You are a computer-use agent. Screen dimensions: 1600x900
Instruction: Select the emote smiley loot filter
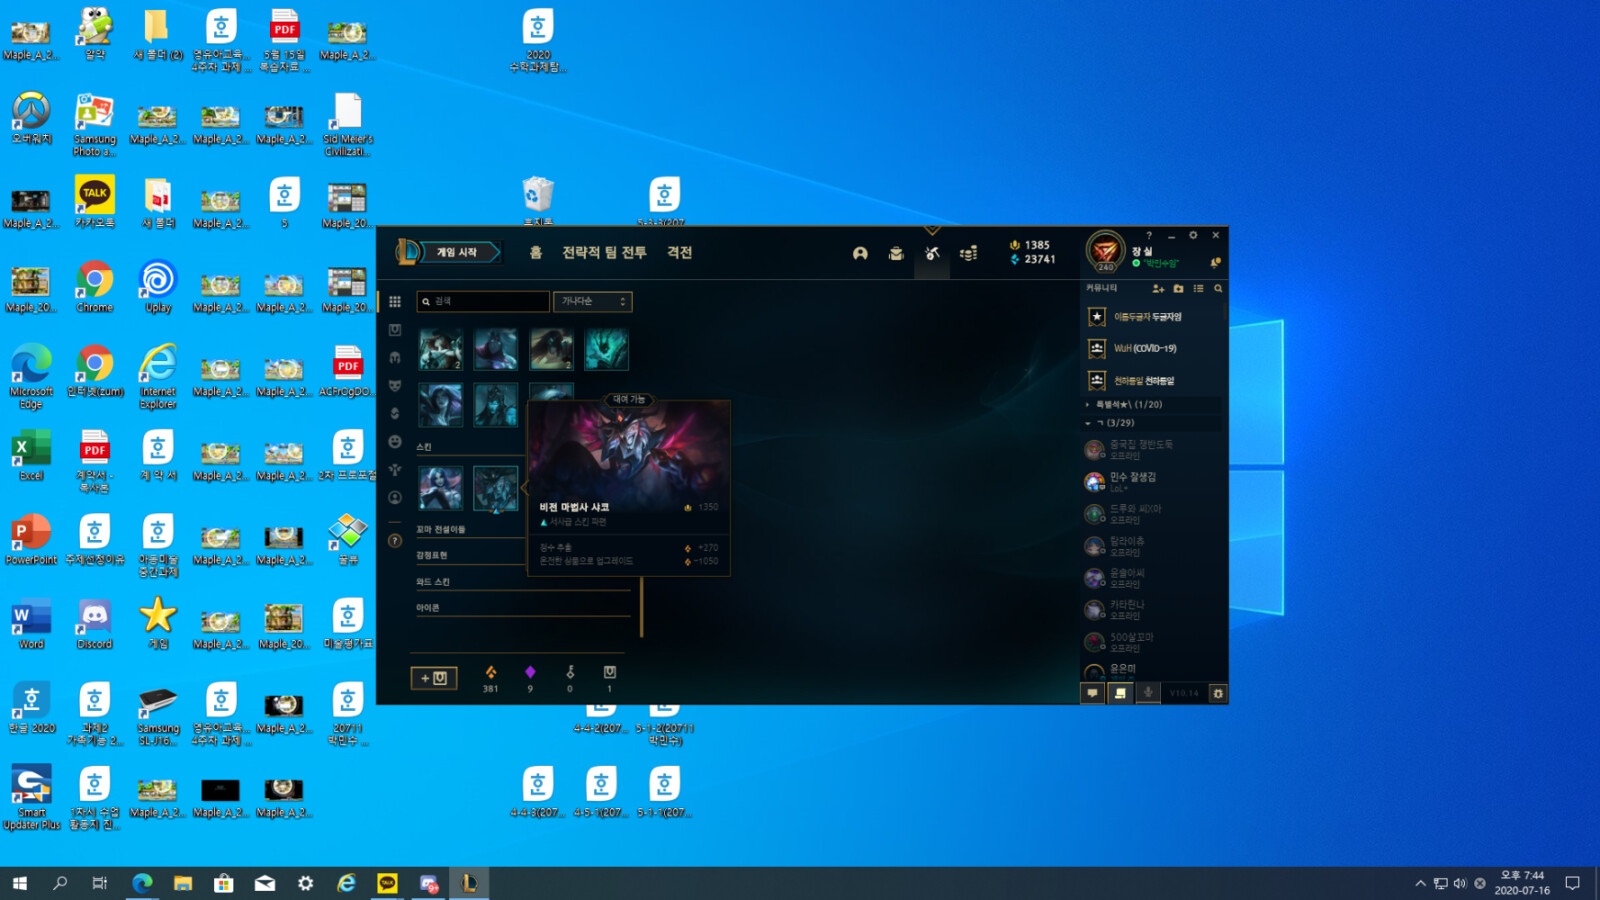coord(395,441)
